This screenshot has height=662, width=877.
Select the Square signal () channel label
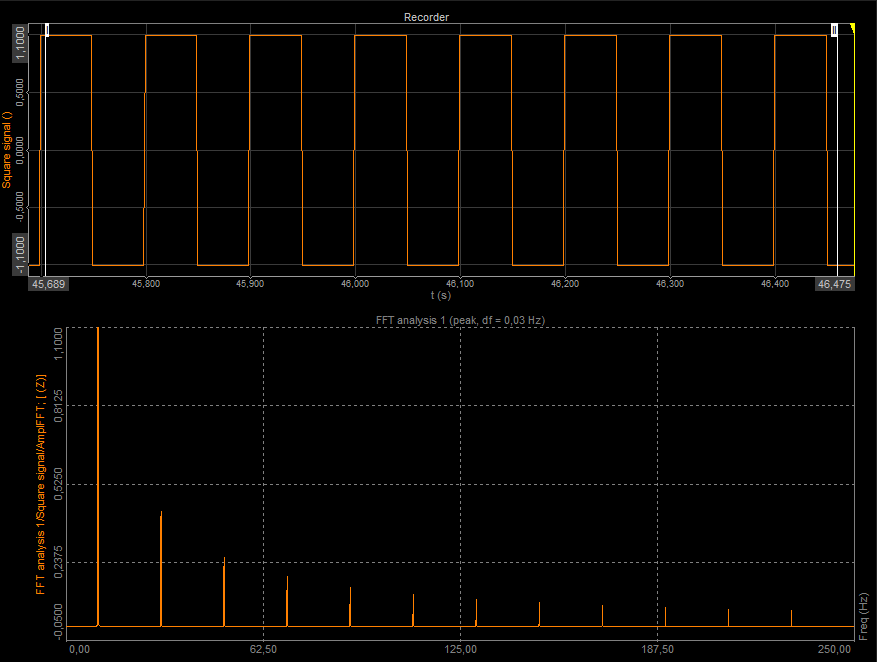coord(7,150)
